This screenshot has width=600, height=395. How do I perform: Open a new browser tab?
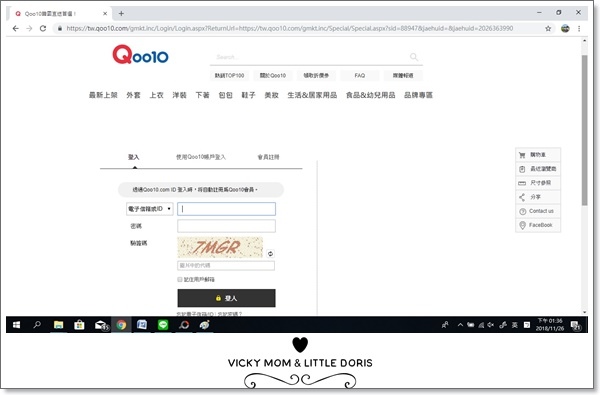pyautogui.click(x=121, y=13)
